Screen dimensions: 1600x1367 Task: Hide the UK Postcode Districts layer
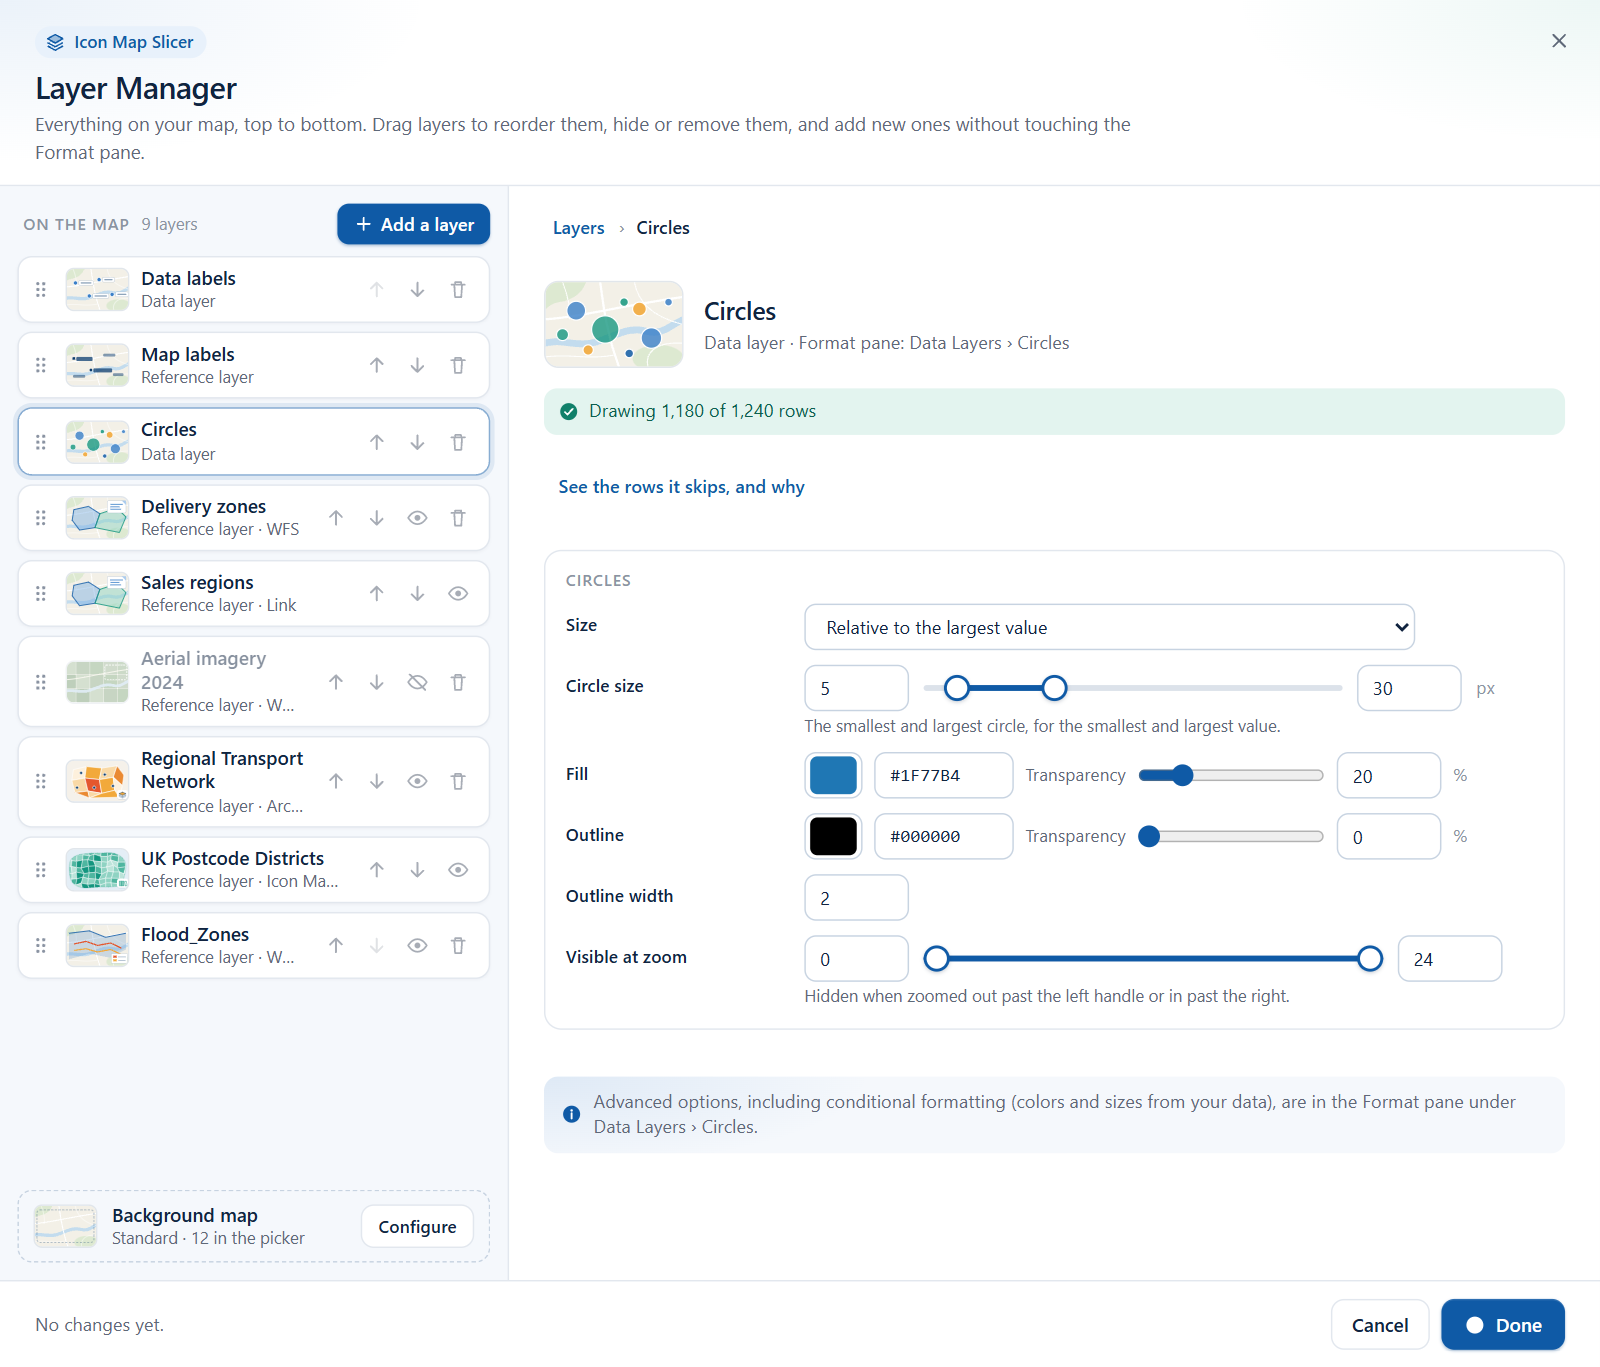tap(458, 870)
